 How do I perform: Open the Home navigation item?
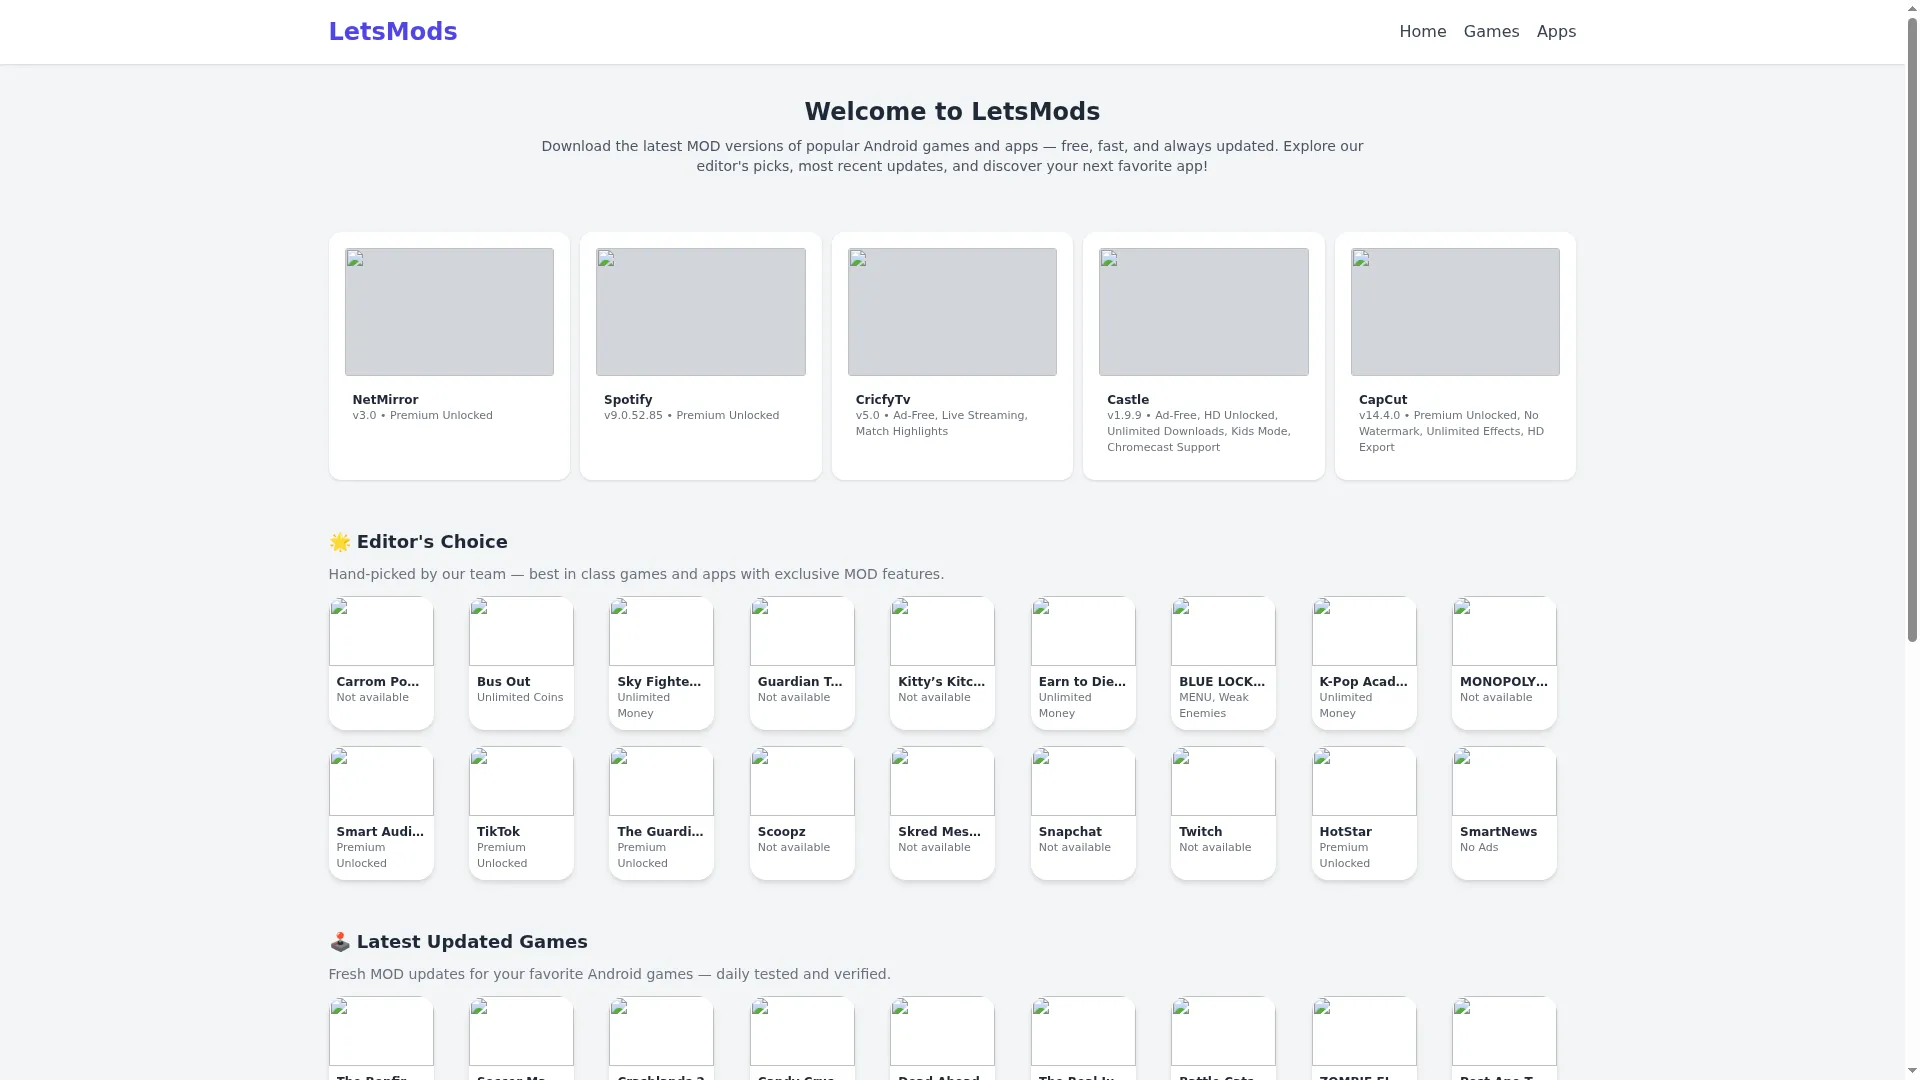1422,32
